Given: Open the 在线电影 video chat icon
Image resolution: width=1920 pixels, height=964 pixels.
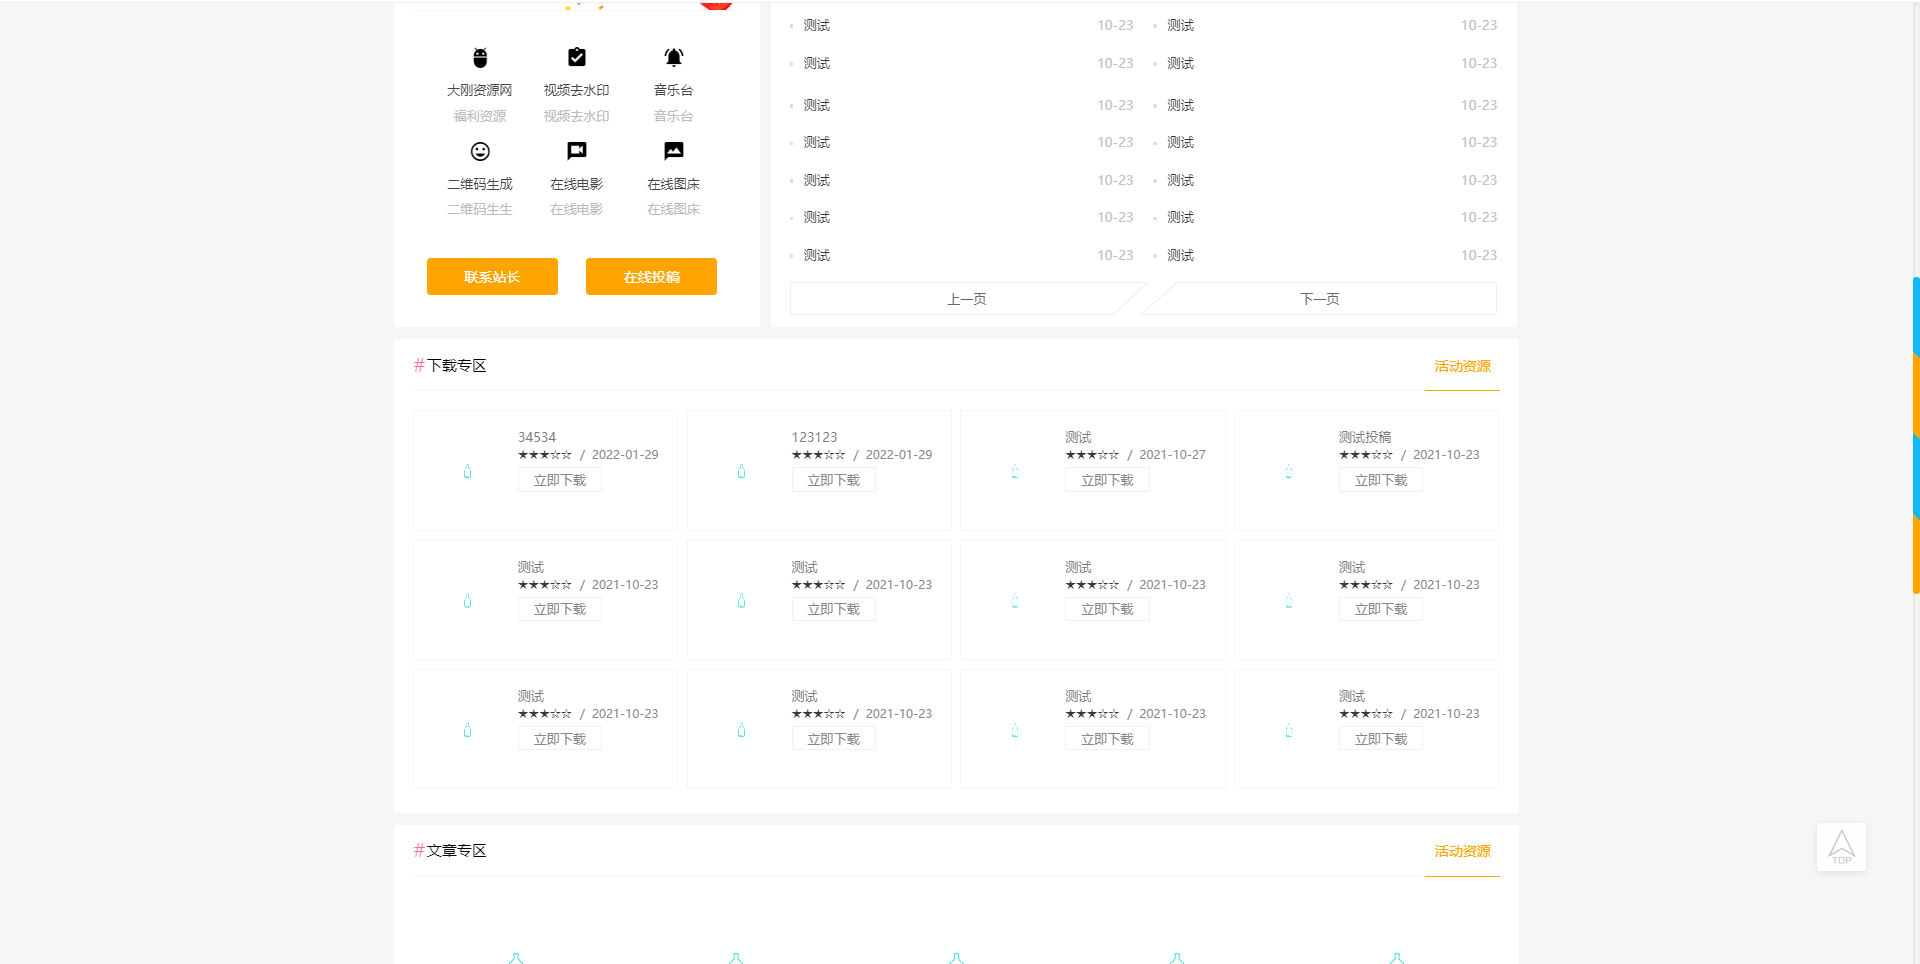Looking at the screenshot, I should pos(577,151).
